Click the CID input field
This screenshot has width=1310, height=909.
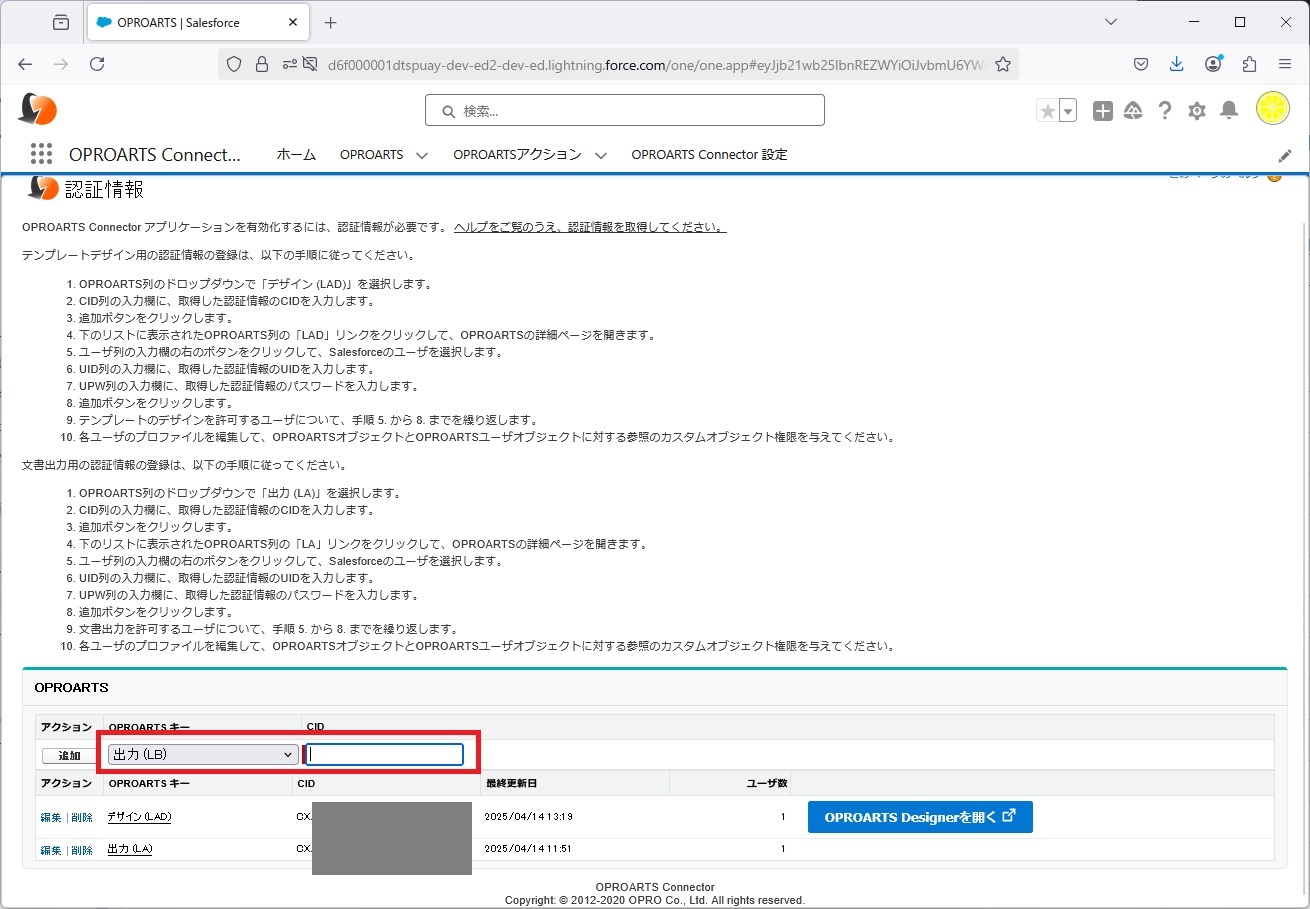click(386, 754)
